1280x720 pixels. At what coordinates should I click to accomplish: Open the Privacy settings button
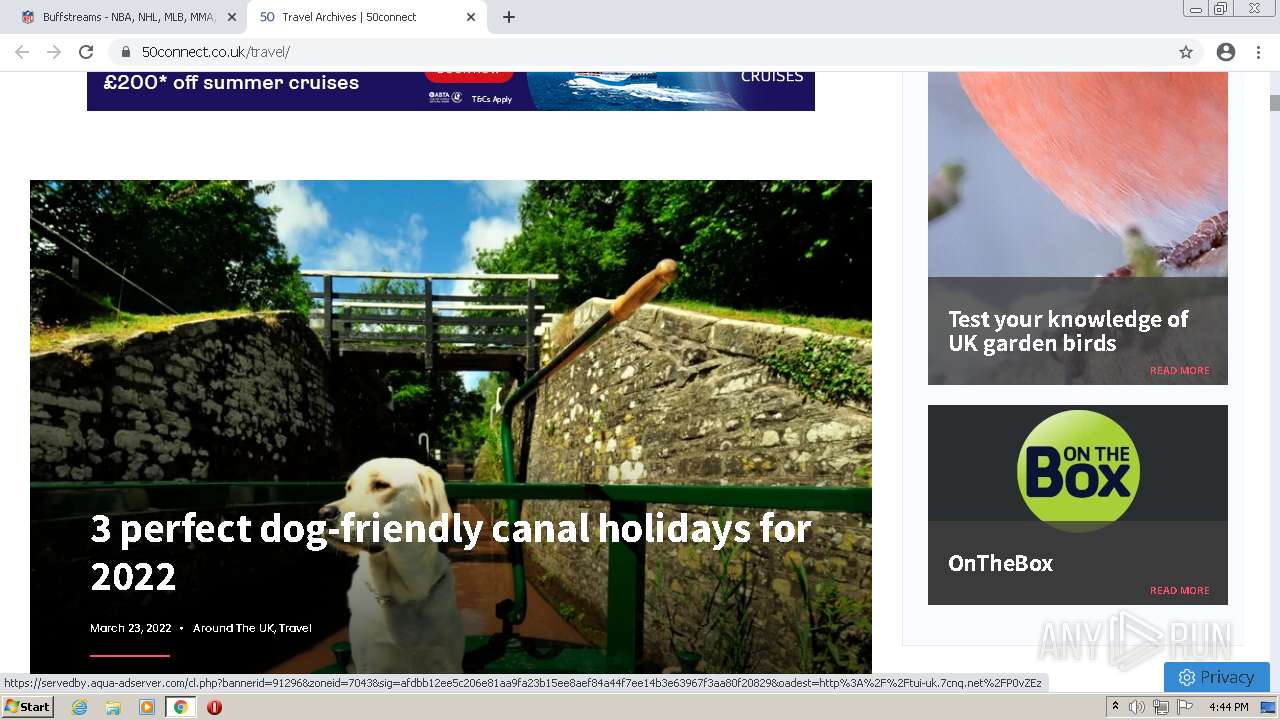1216,677
